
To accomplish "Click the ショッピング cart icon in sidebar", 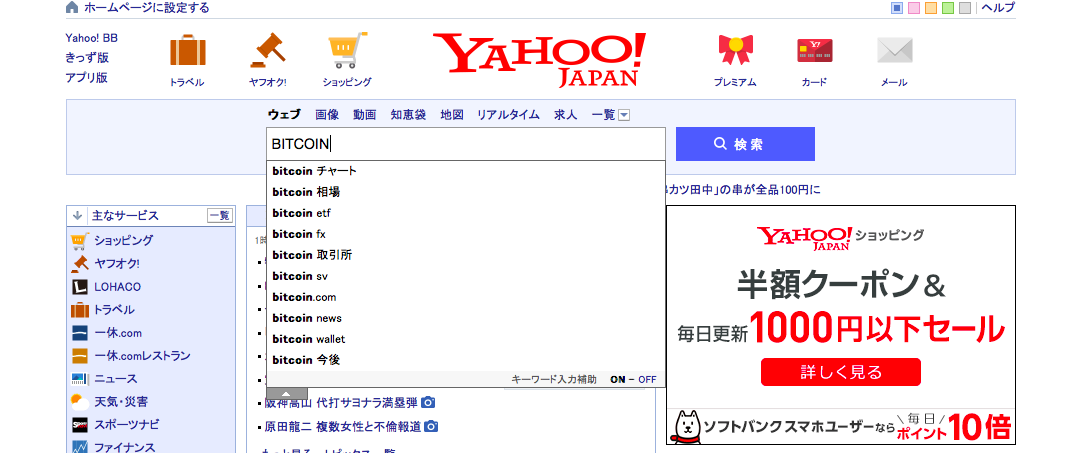I will (80, 241).
